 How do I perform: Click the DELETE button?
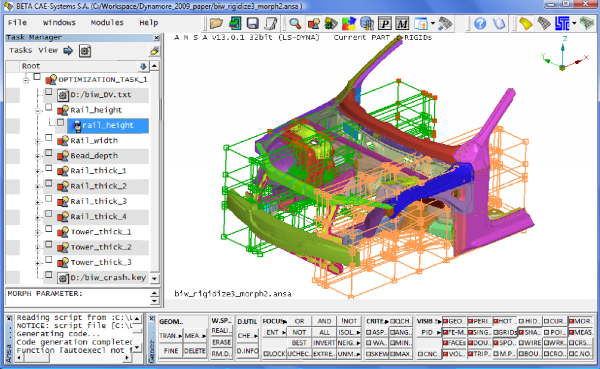click(194, 351)
